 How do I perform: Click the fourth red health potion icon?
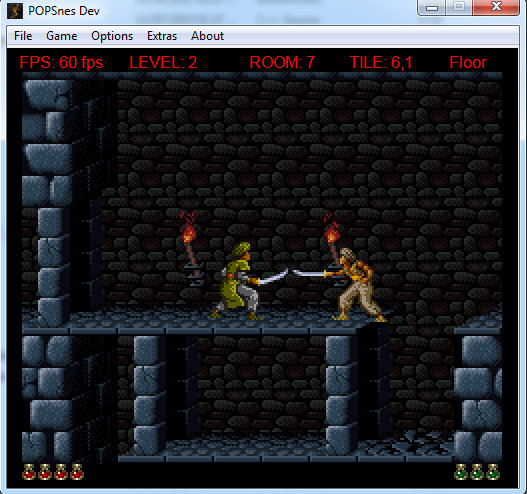77,471
